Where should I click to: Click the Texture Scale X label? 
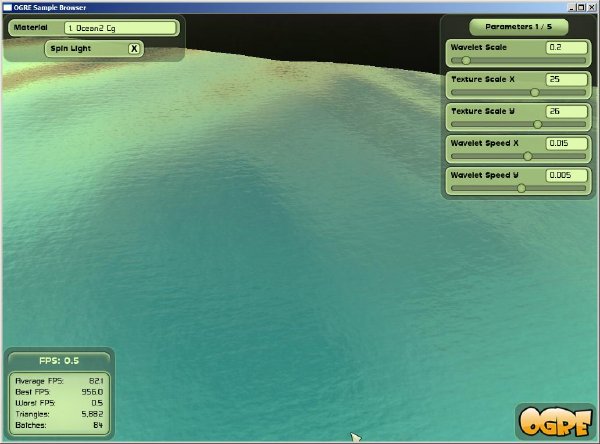click(x=483, y=79)
